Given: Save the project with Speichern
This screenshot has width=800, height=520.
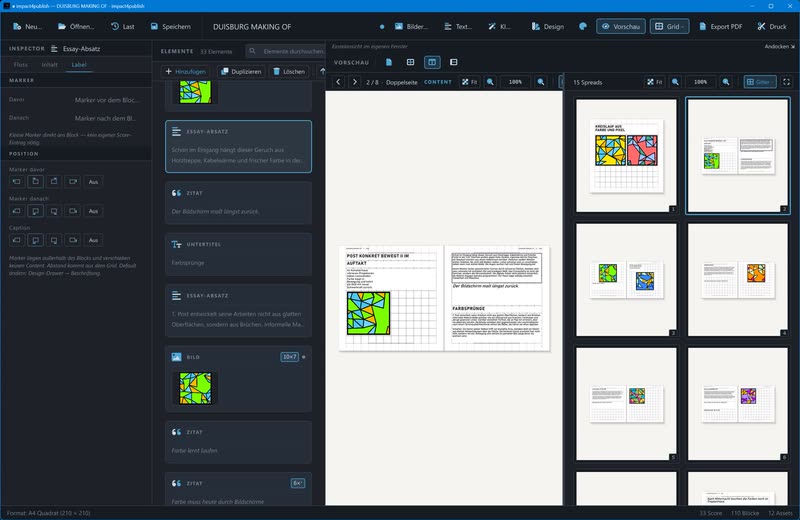Looking at the screenshot, I should point(170,27).
